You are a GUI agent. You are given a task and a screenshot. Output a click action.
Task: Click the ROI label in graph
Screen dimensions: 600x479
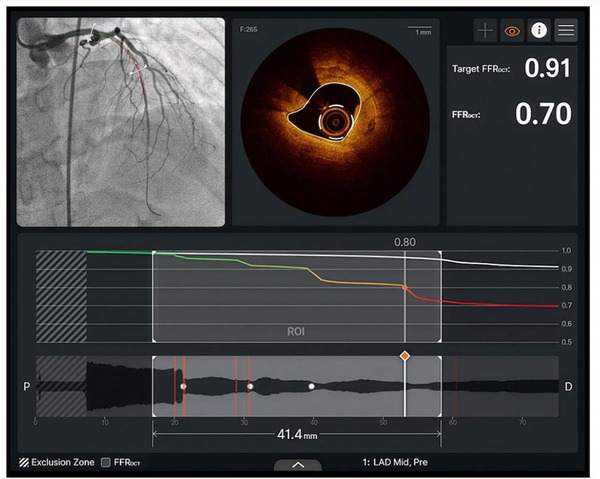(x=296, y=331)
